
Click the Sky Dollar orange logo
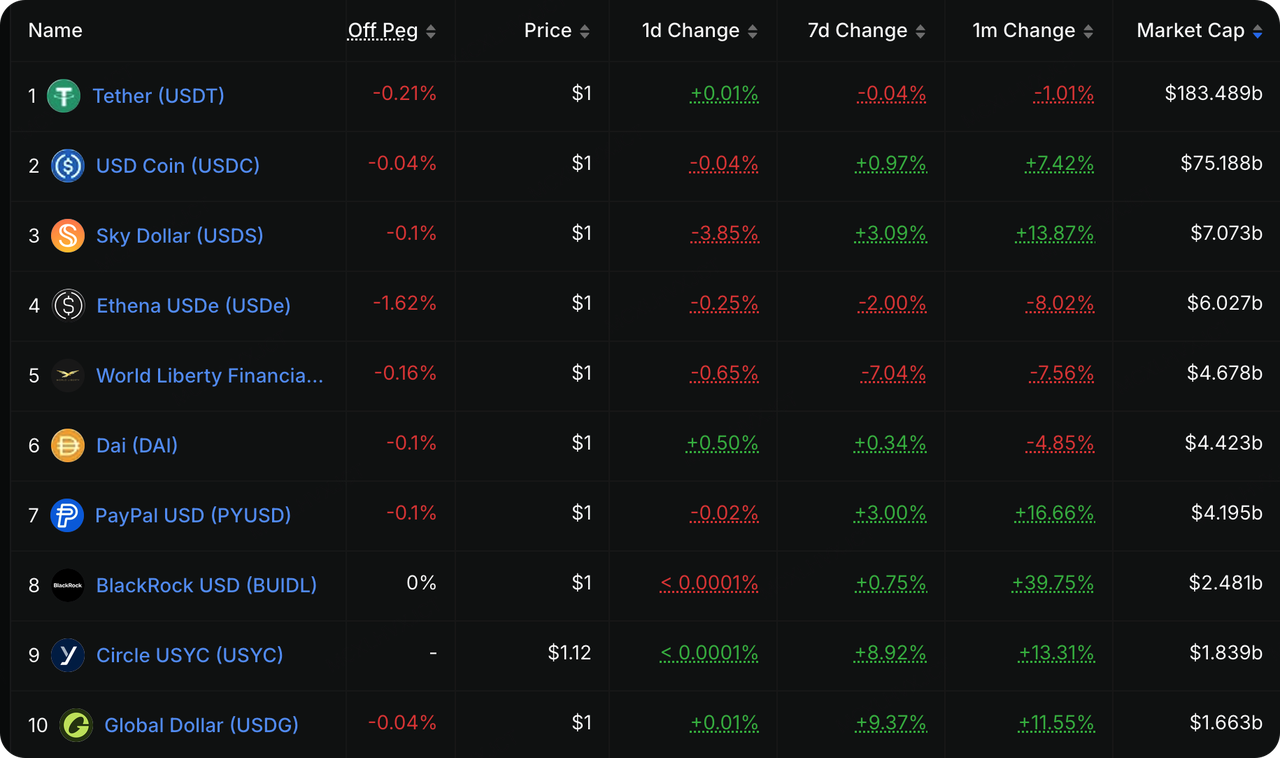pyautogui.click(x=68, y=236)
